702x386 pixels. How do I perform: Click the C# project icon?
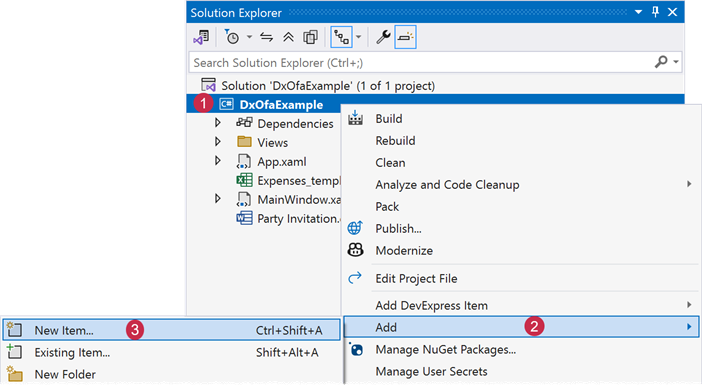[226, 104]
